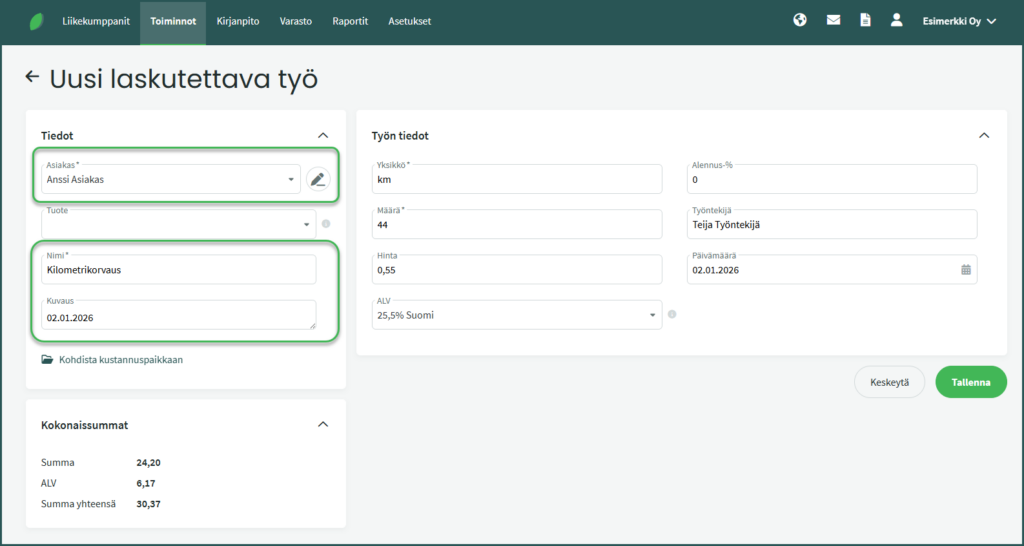Click info icon beside Tuote field
This screenshot has height=546, width=1024.
pyautogui.click(x=326, y=224)
